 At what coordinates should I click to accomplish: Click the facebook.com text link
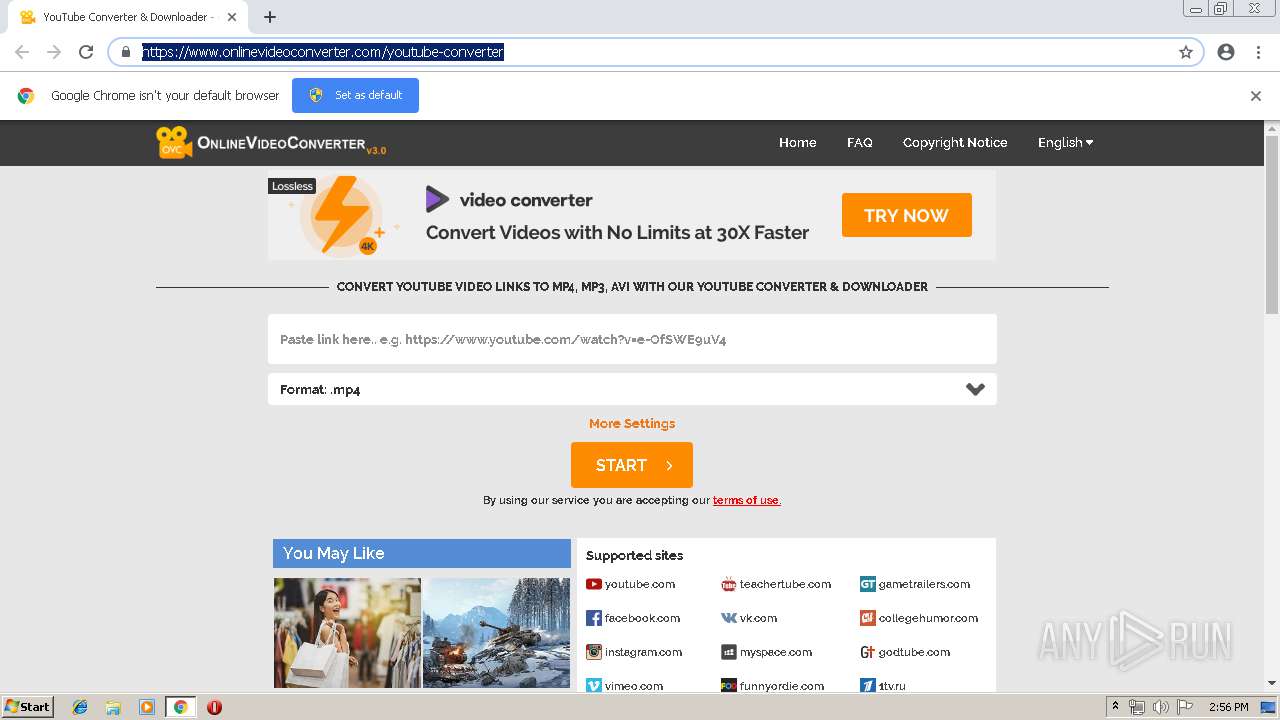click(642, 618)
